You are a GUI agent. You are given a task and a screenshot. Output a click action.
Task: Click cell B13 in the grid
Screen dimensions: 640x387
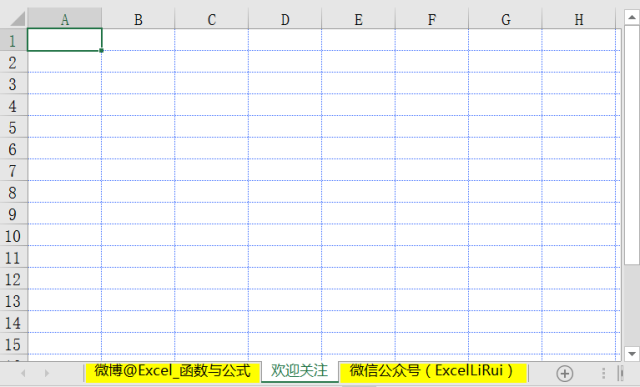(138, 300)
